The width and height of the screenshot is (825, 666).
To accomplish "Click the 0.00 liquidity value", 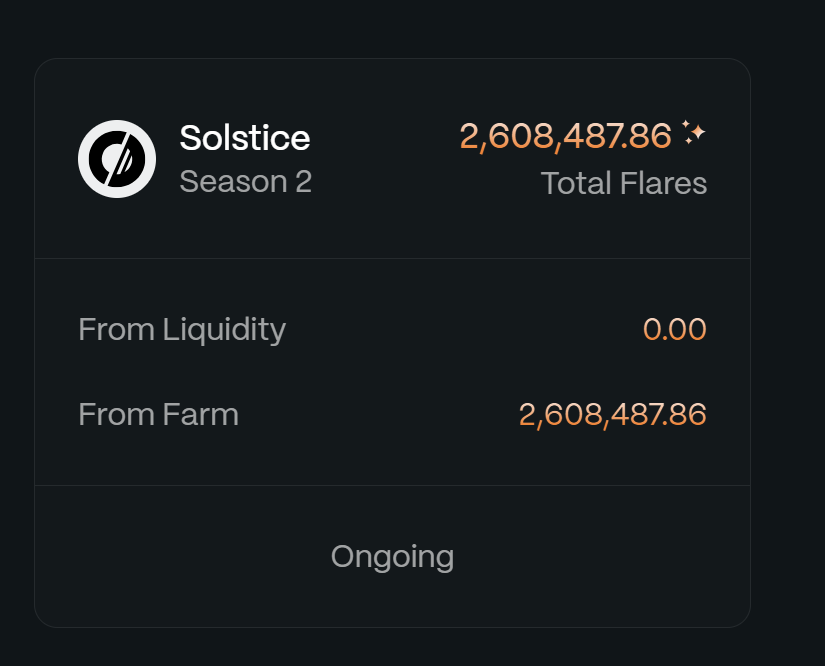I will pos(674,329).
